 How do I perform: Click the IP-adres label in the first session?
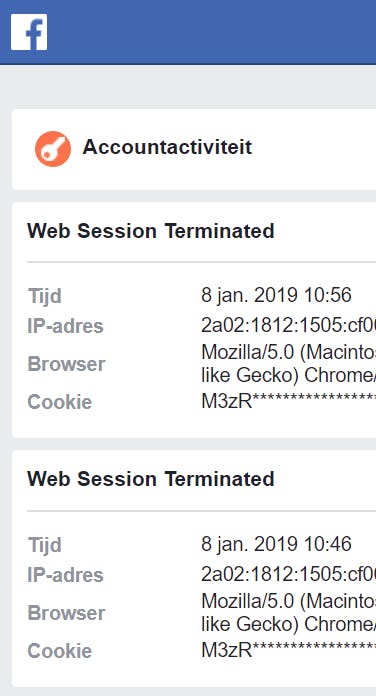65,326
